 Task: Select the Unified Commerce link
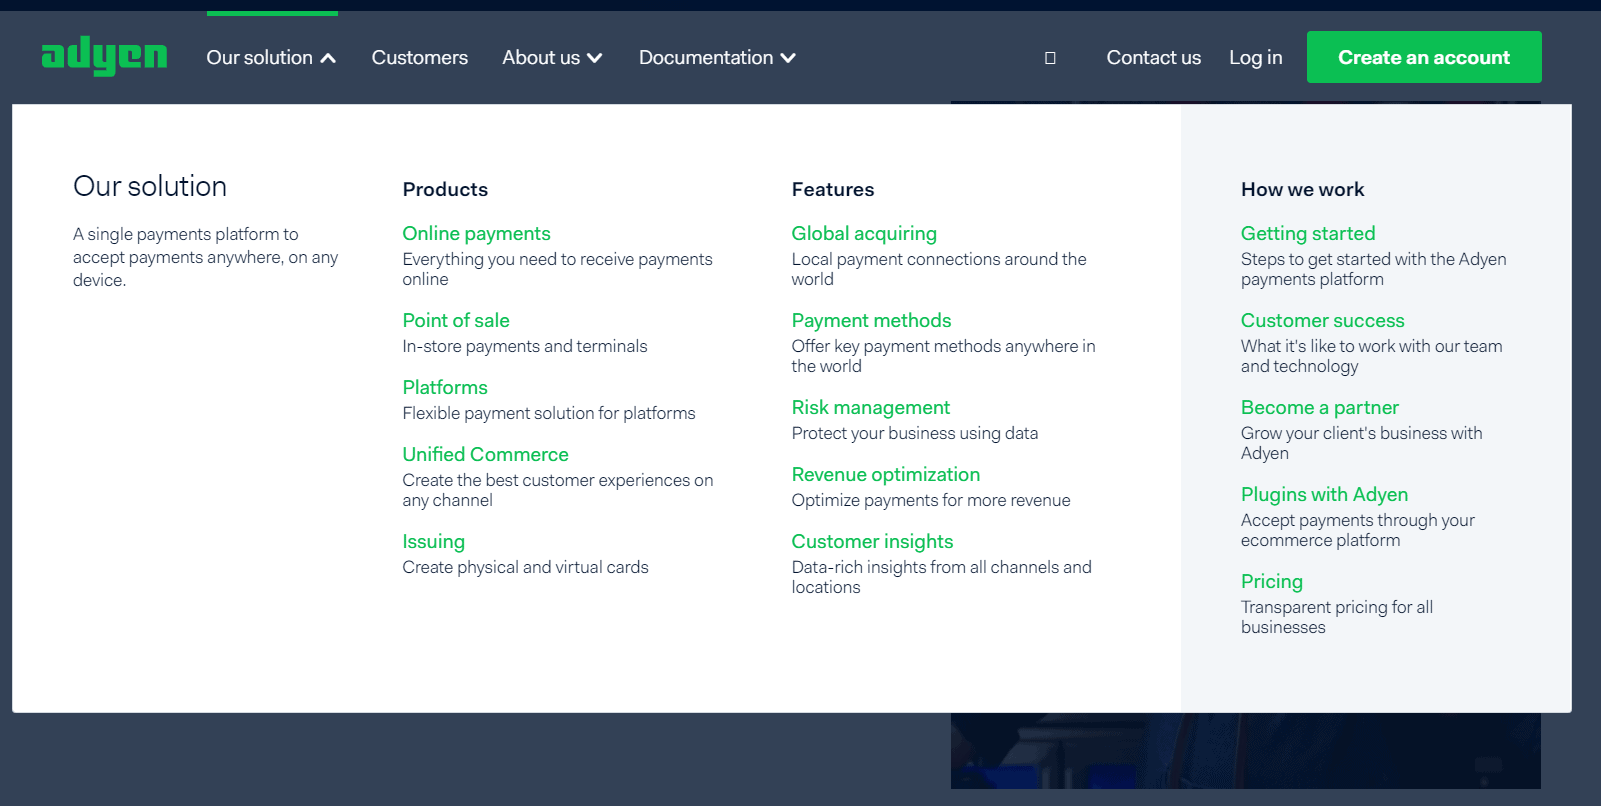[485, 454]
